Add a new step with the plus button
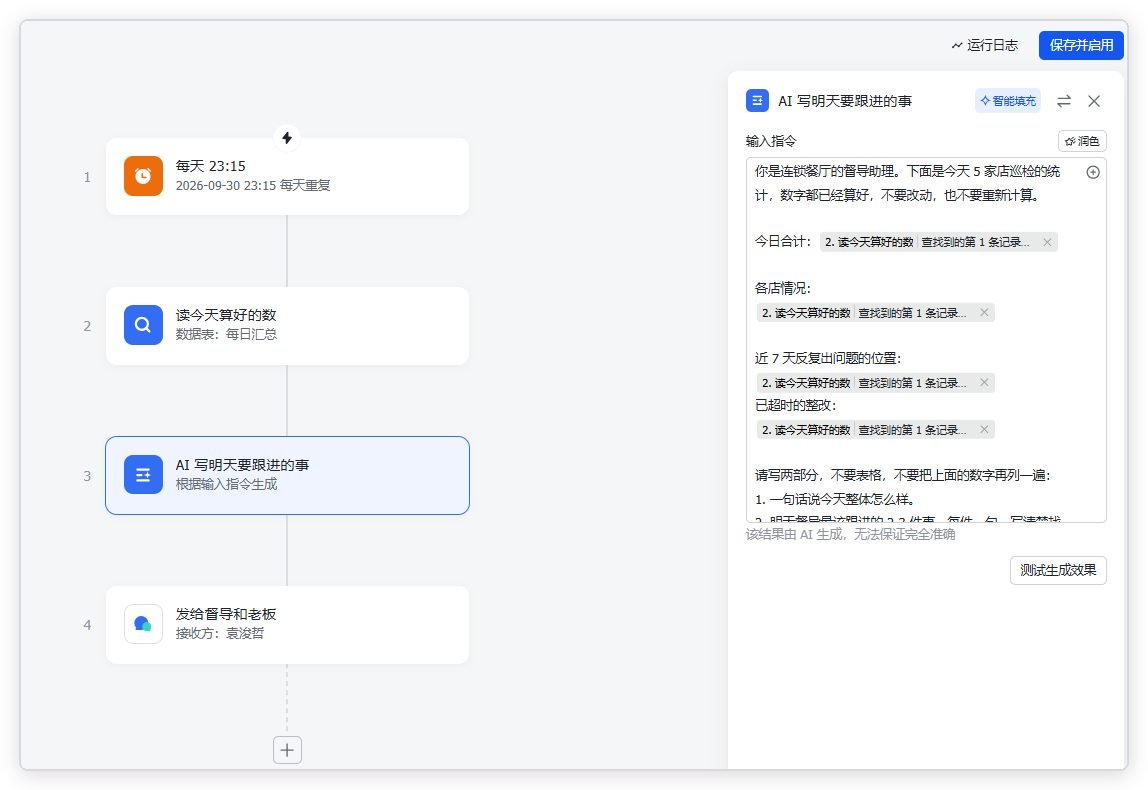Viewport: 1148px width, 790px height. click(287, 750)
